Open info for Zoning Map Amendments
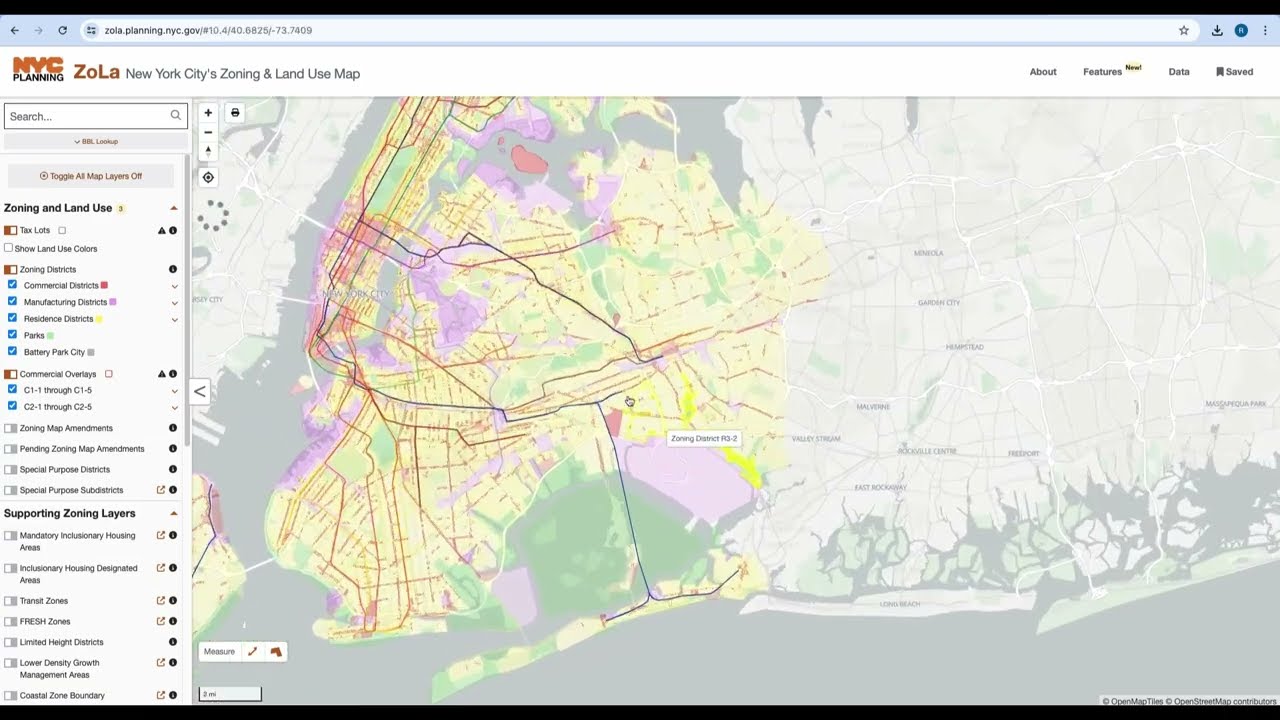Viewport: 1280px width, 720px height. coord(173,428)
